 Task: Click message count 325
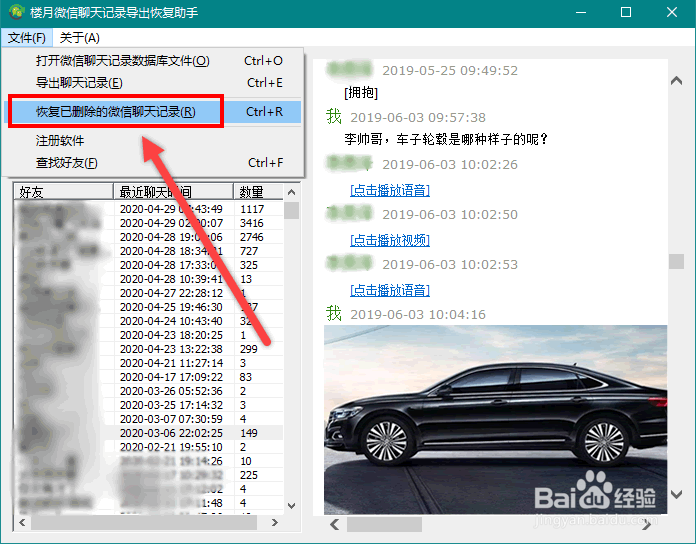tap(249, 265)
